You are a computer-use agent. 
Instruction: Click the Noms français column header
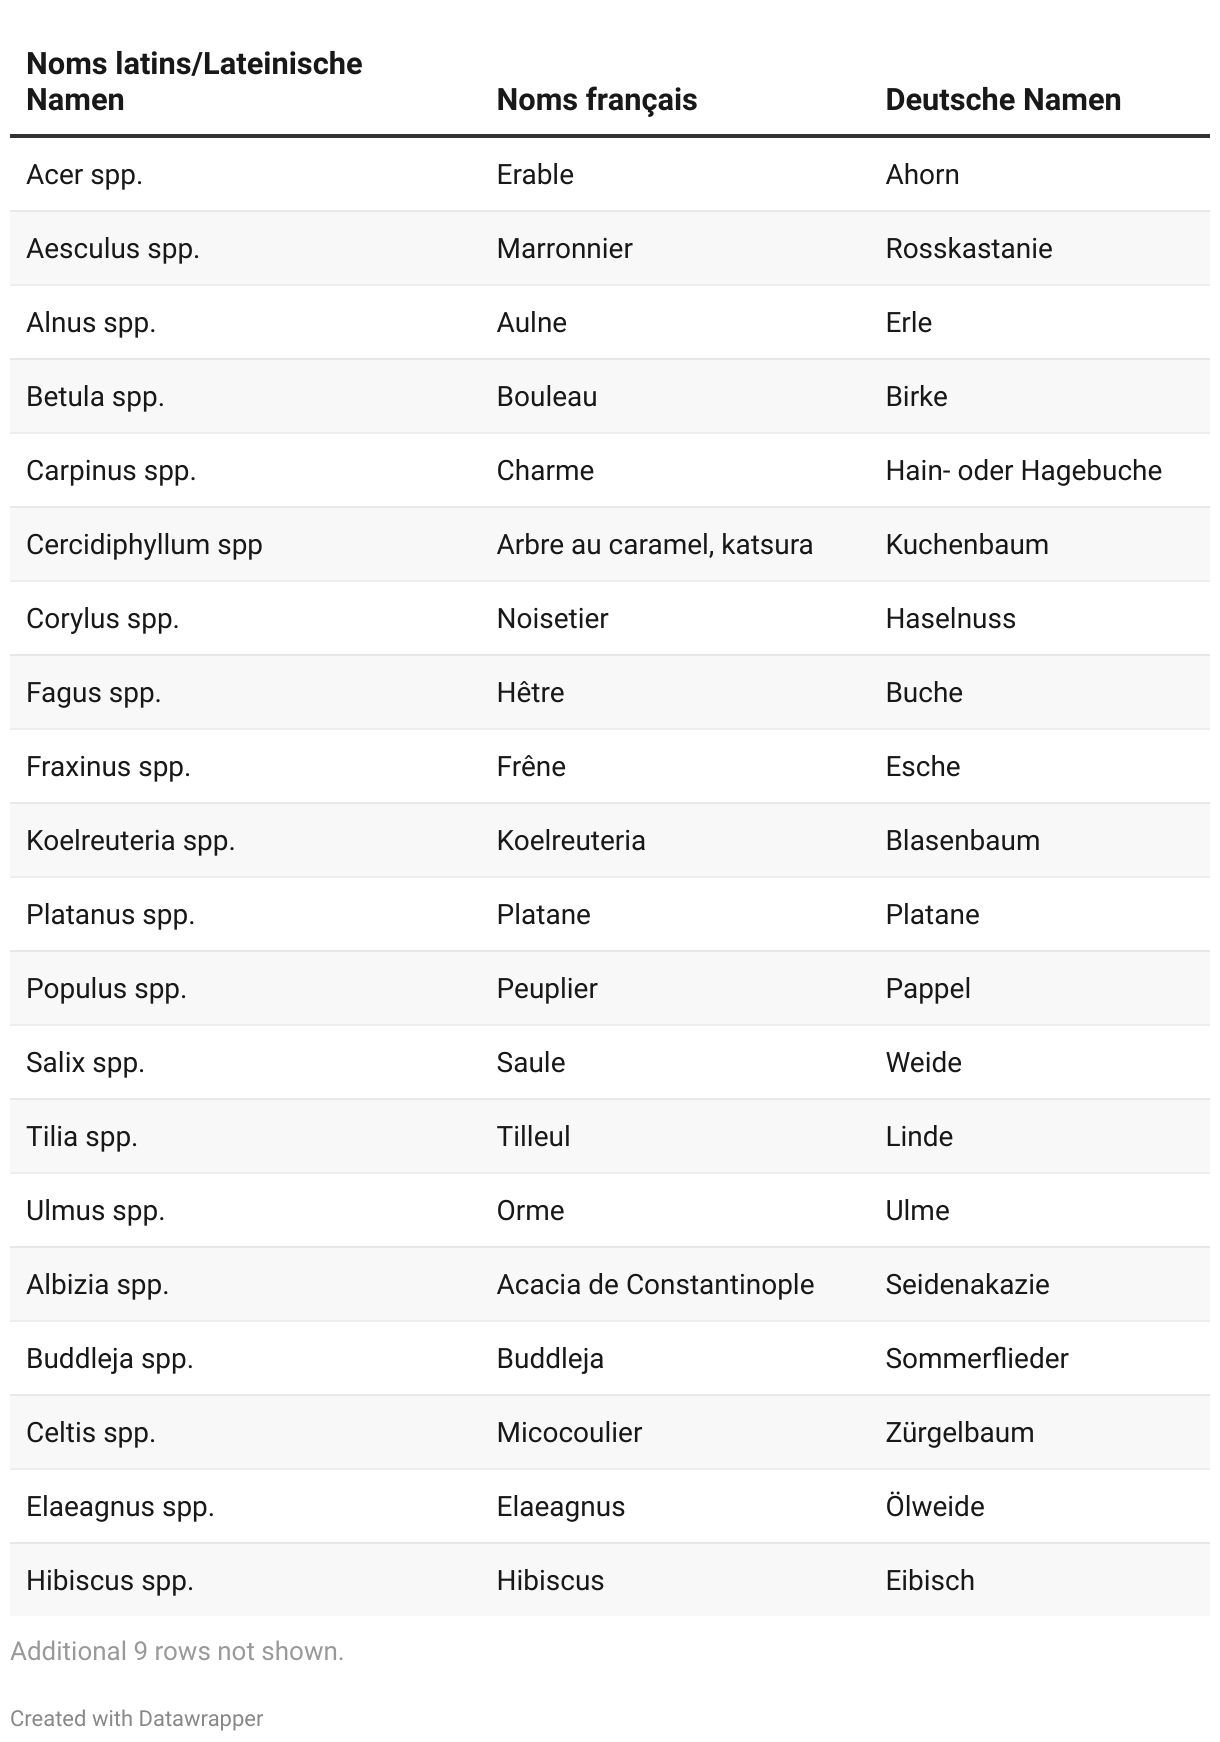coord(597,100)
